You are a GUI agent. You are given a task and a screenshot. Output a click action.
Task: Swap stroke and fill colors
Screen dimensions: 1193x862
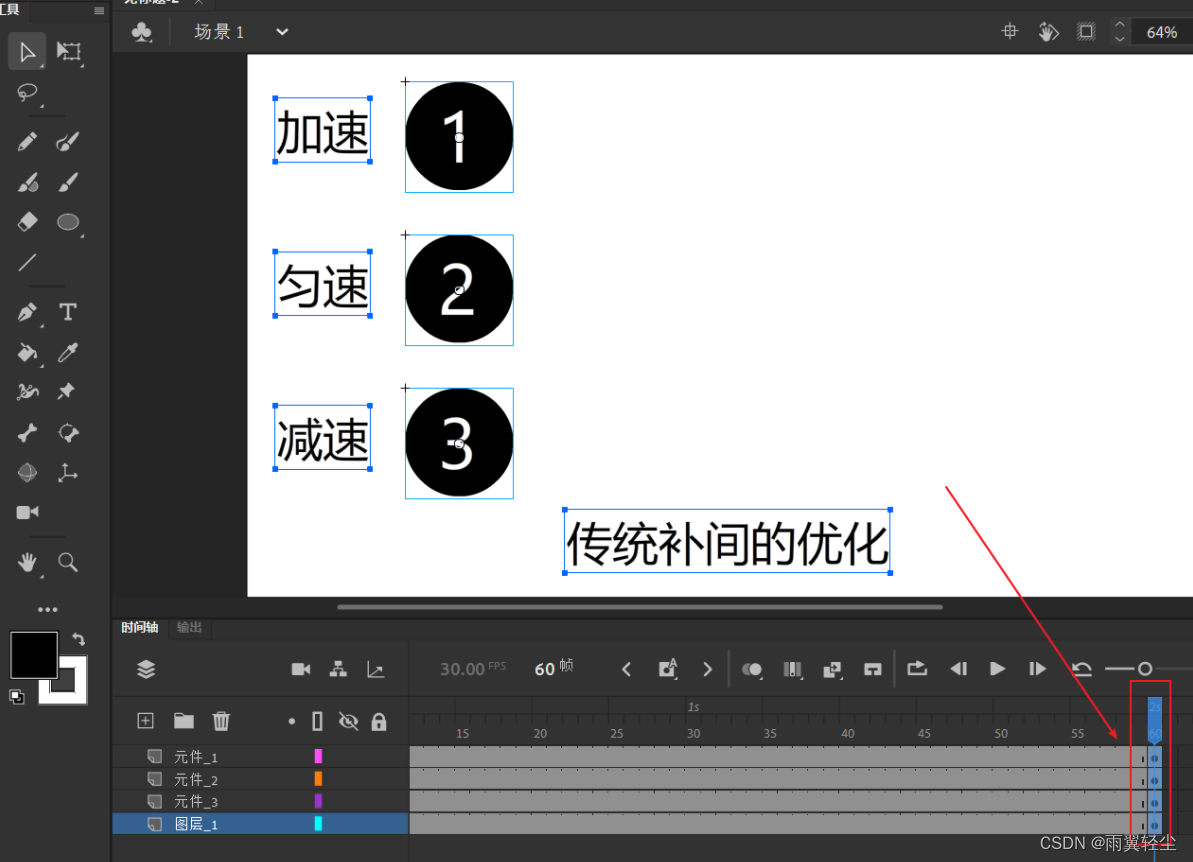click(x=78, y=639)
